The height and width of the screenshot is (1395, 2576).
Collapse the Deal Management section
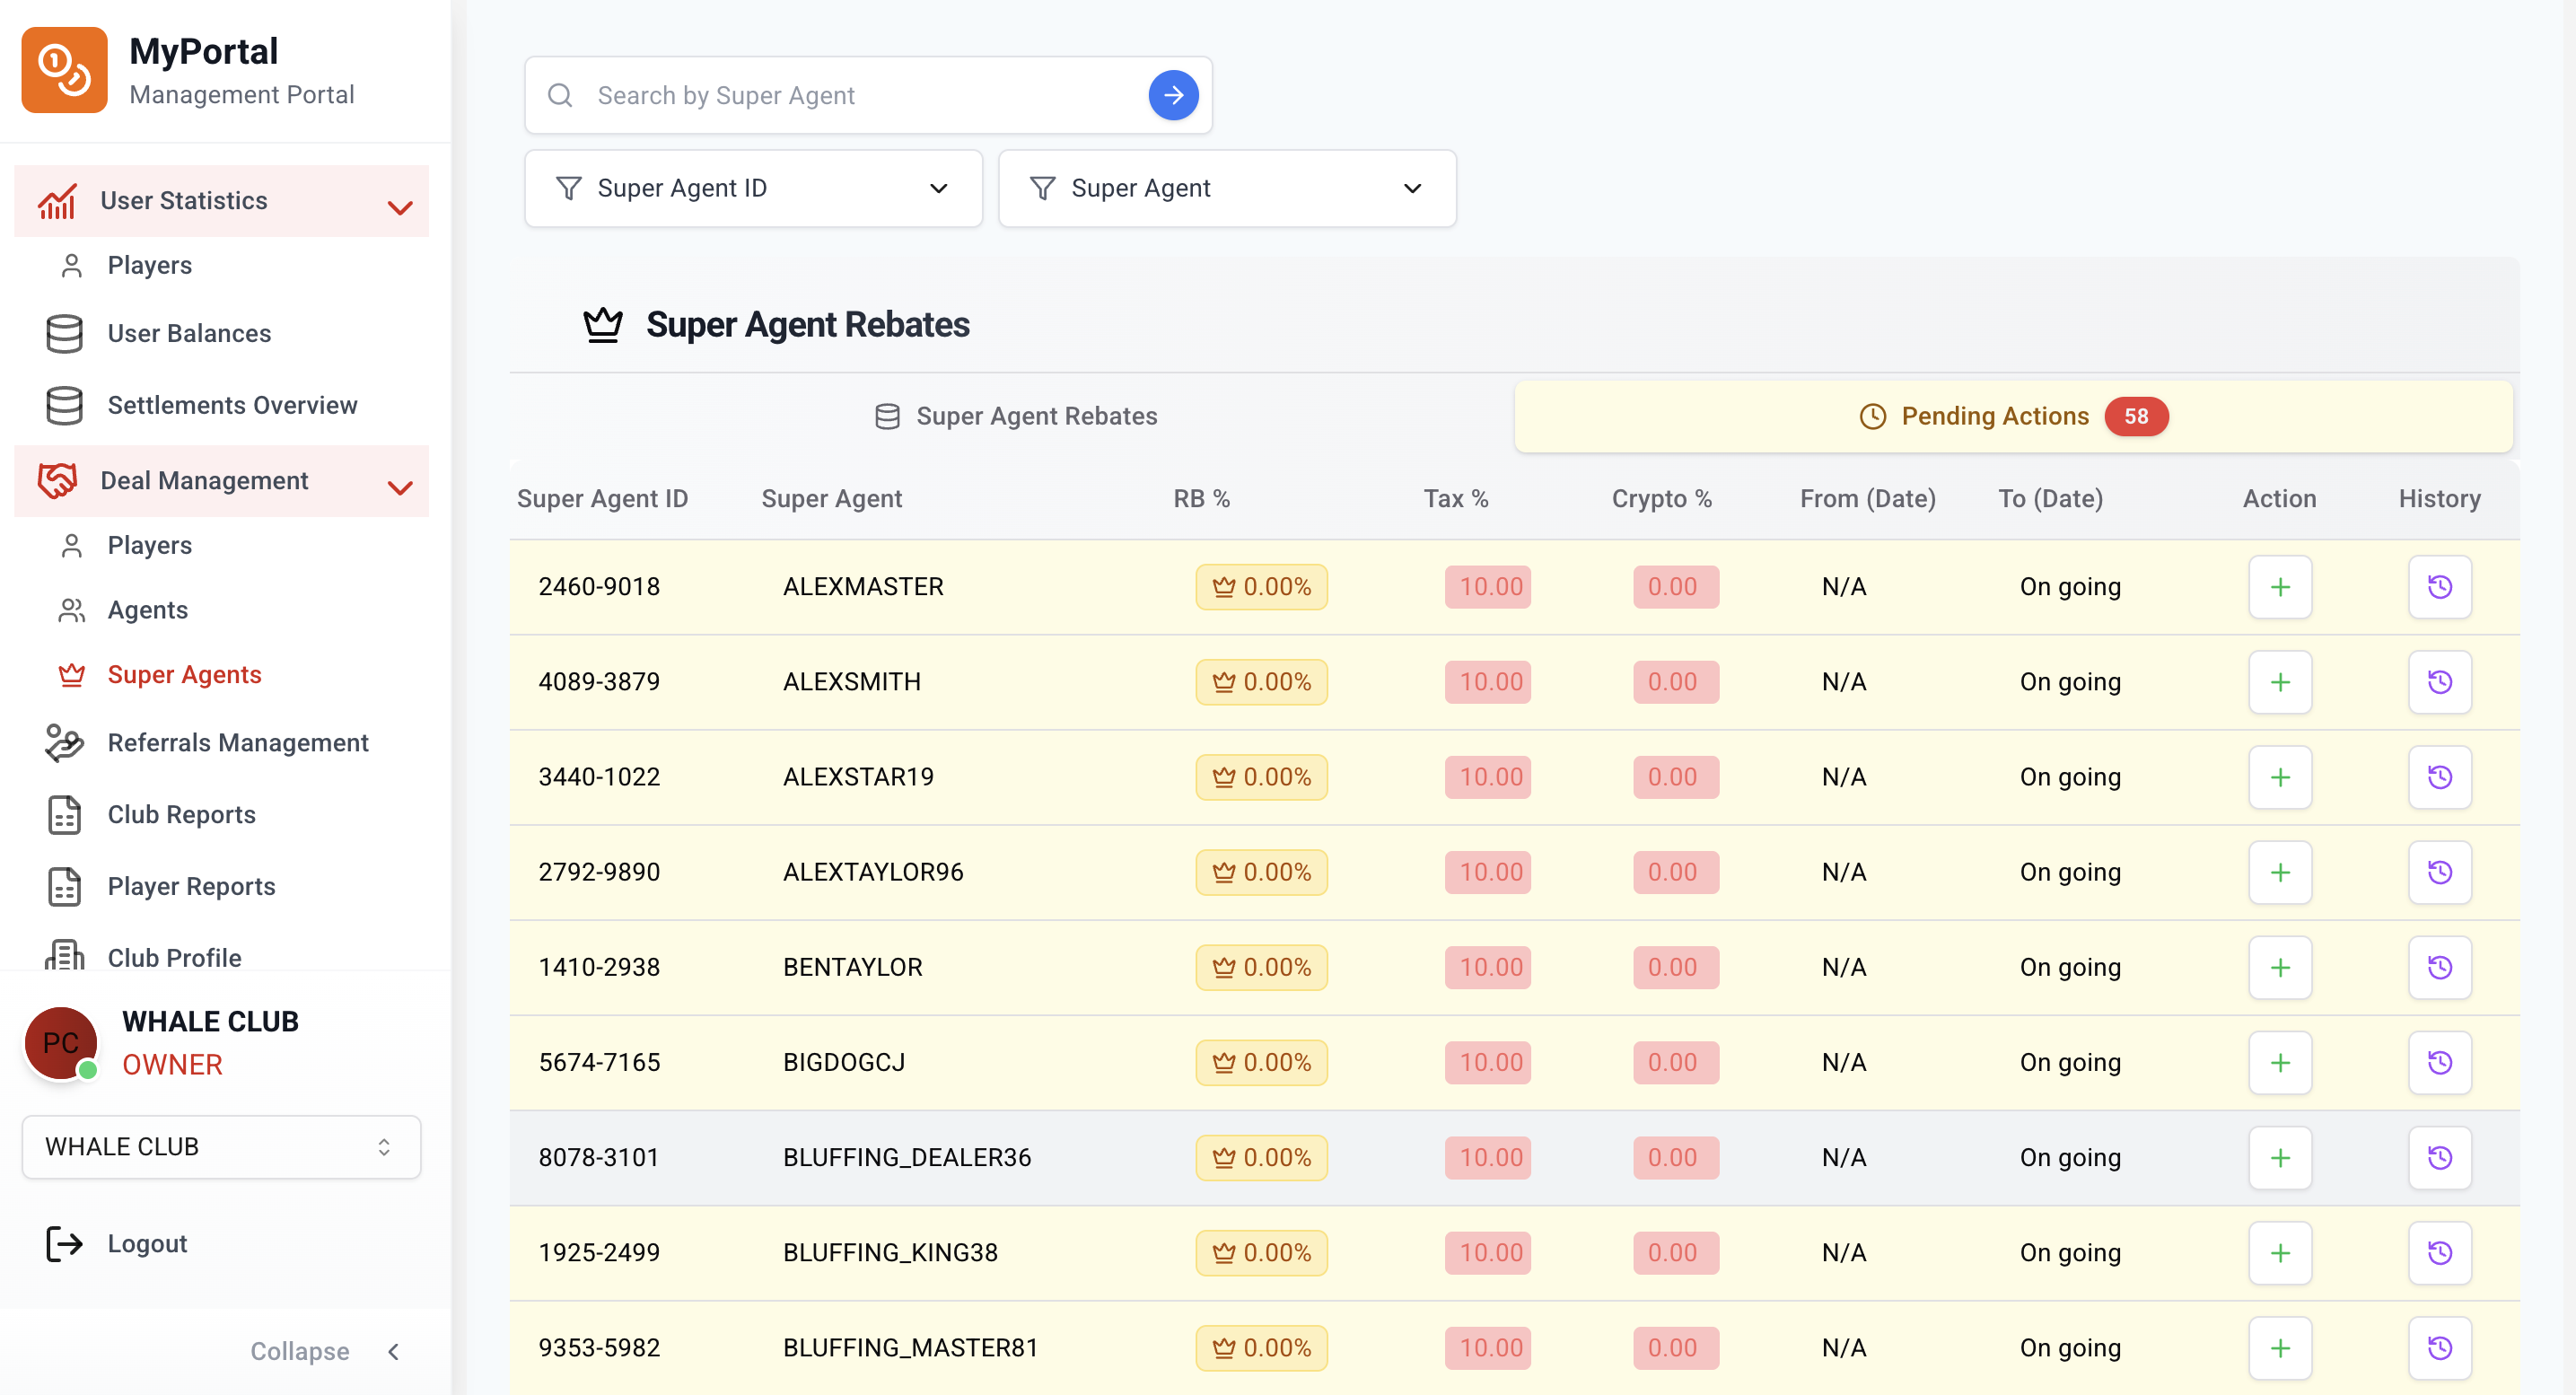pyautogui.click(x=400, y=487)
